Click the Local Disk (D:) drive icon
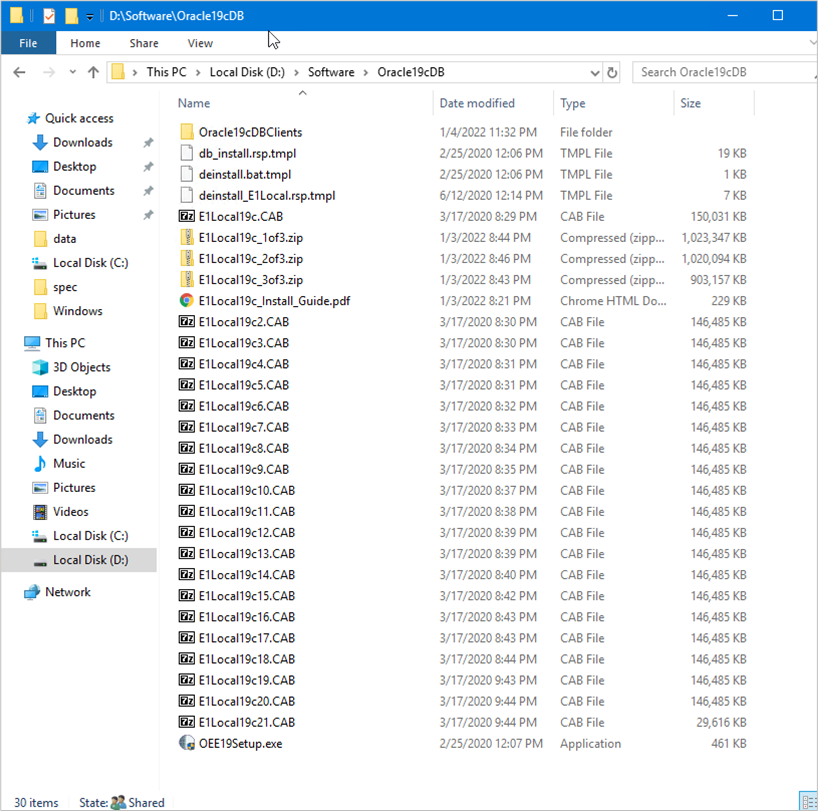The height and width of the screenshot is (811, 818). 40,561
